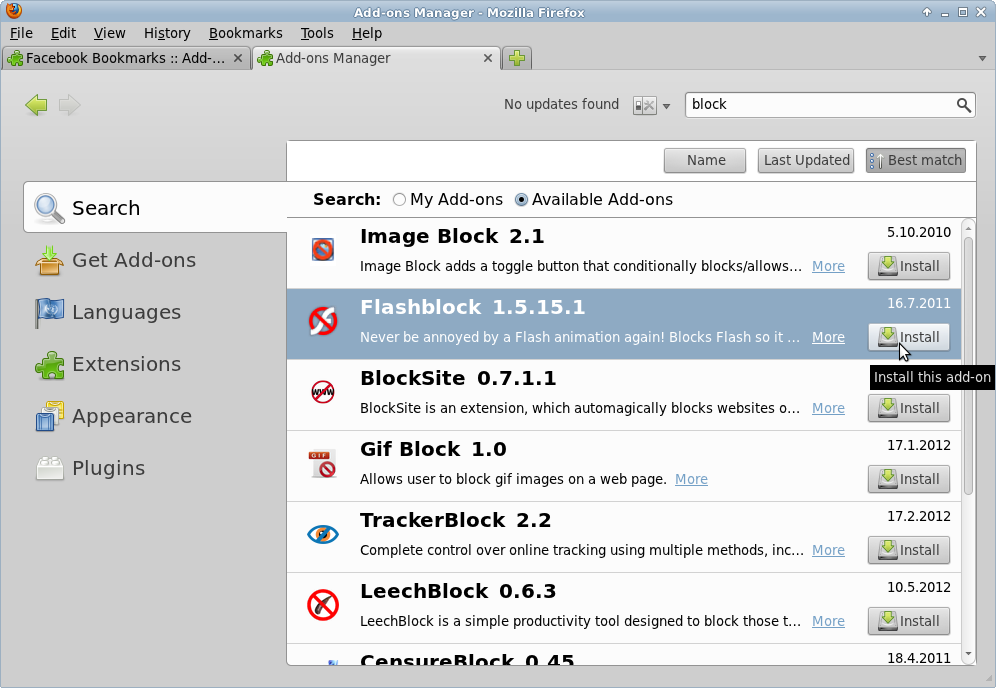Click the green back arrow
Viewport: 996px width, 688px height.
[36, 105]
